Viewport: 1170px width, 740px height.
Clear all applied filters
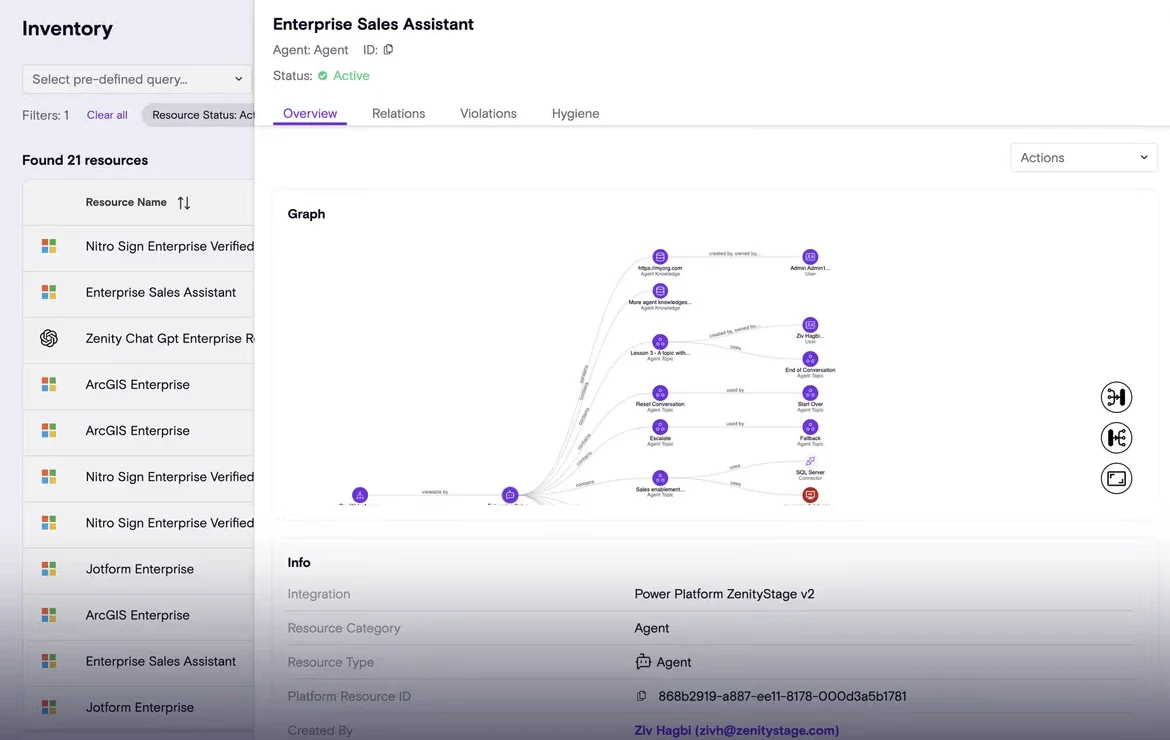coord(107,115)
